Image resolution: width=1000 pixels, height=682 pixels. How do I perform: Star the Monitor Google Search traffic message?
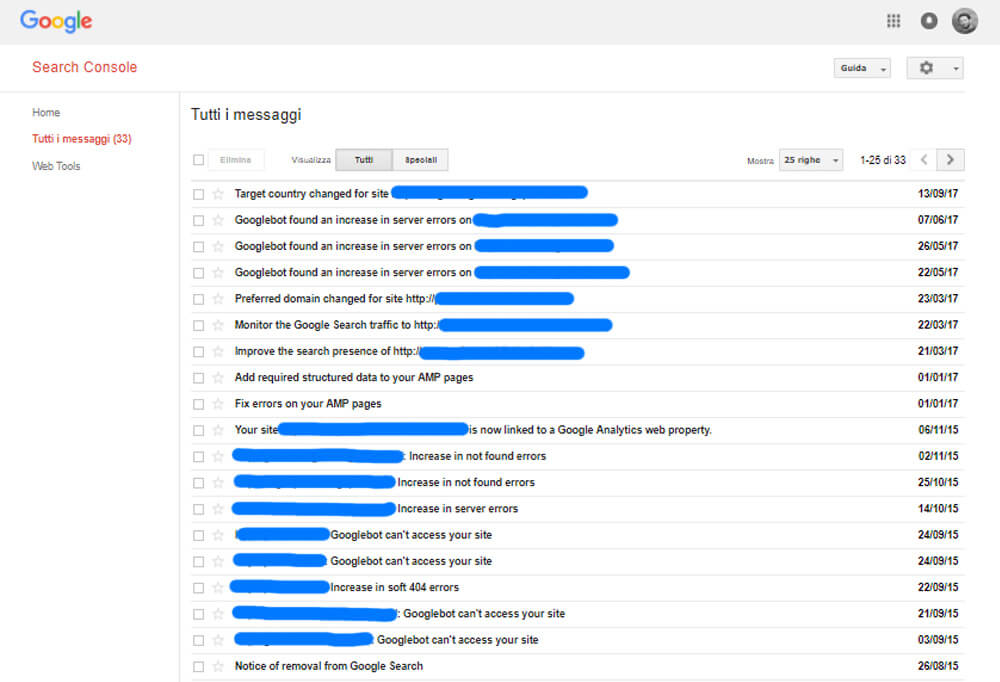tap(218, 325)
